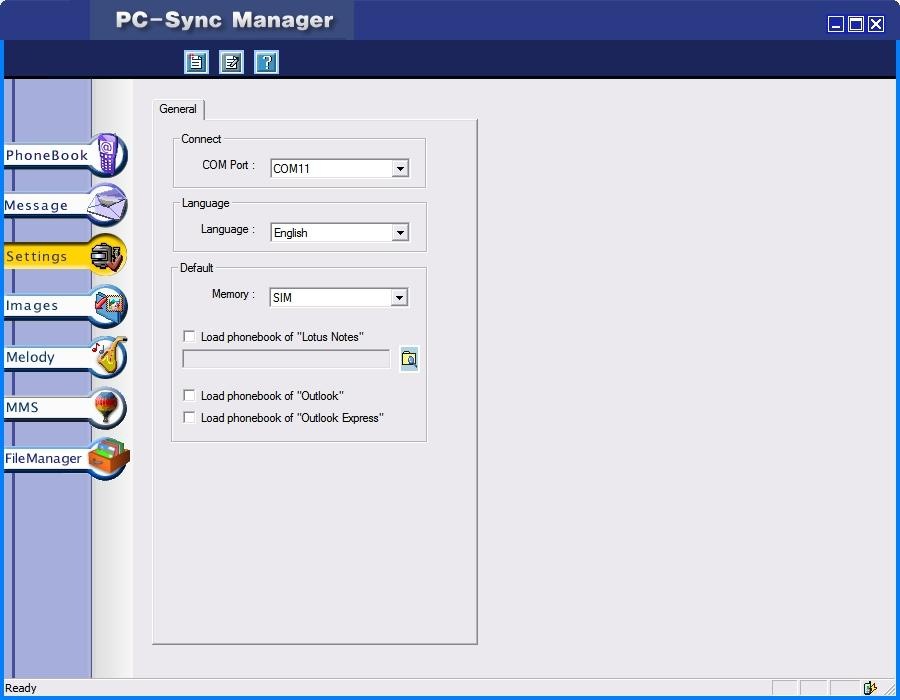Switch to the Settings sidebar label
900x700 pixels.
tap(36, 256)
